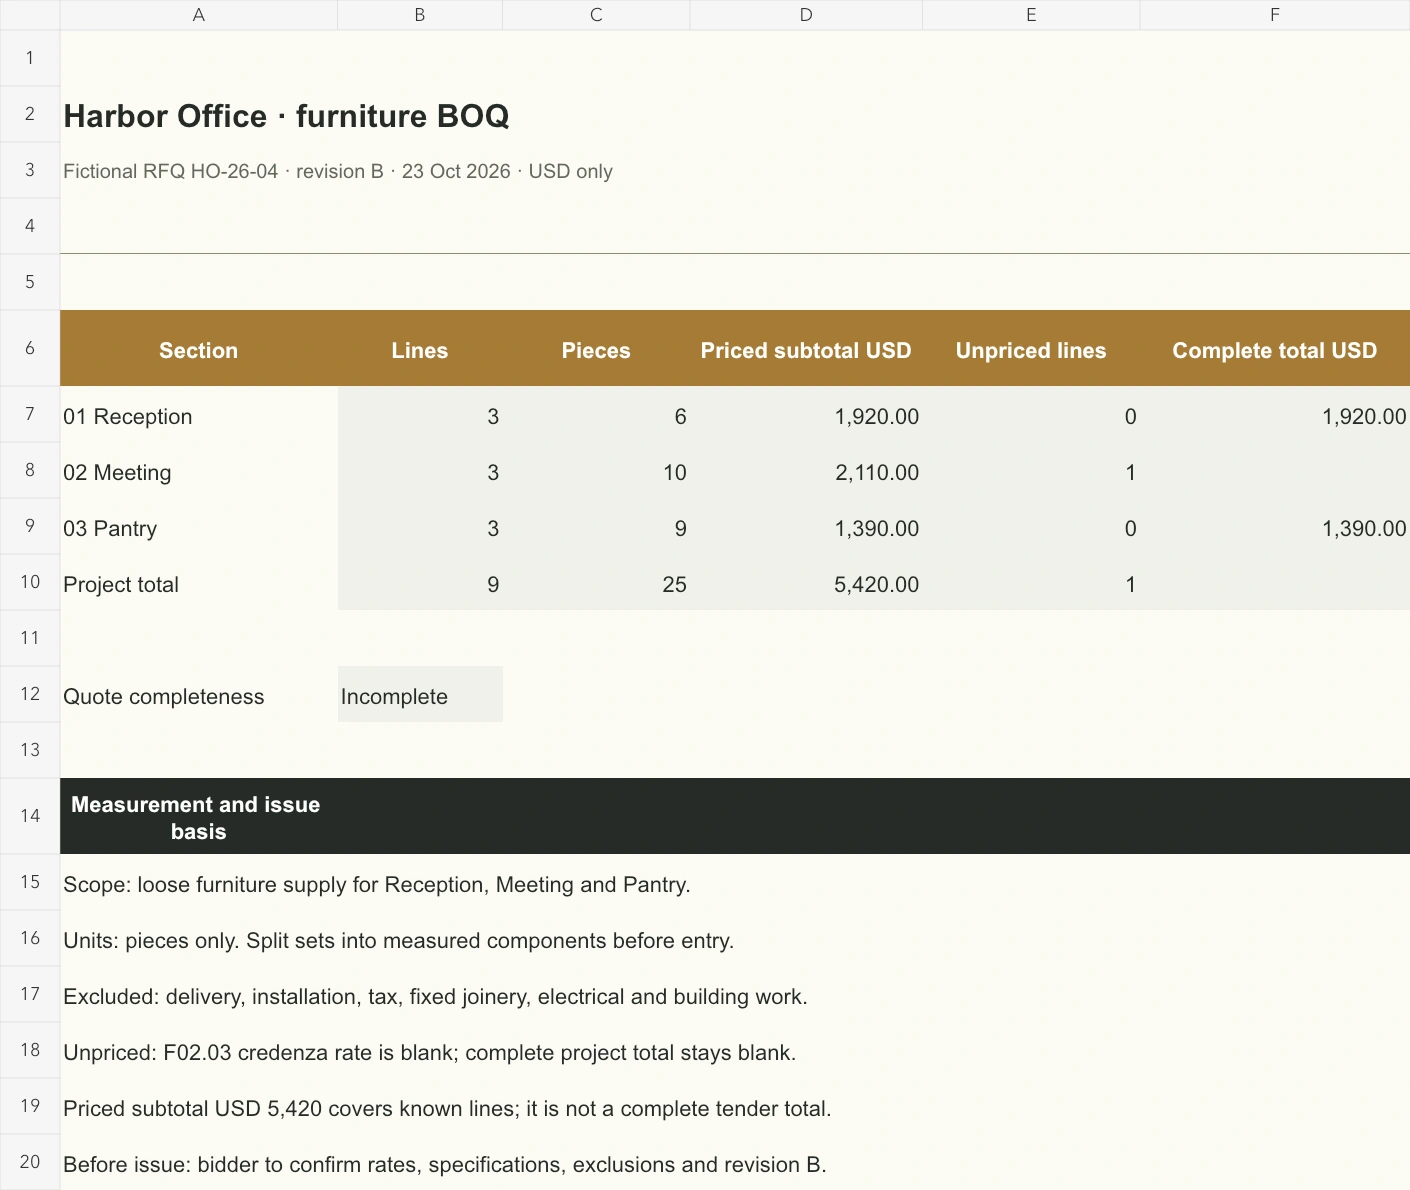The image size is (1410, 1190).
Task: Select Meeting unpriced lines value 1
Action: (1031, 470)
